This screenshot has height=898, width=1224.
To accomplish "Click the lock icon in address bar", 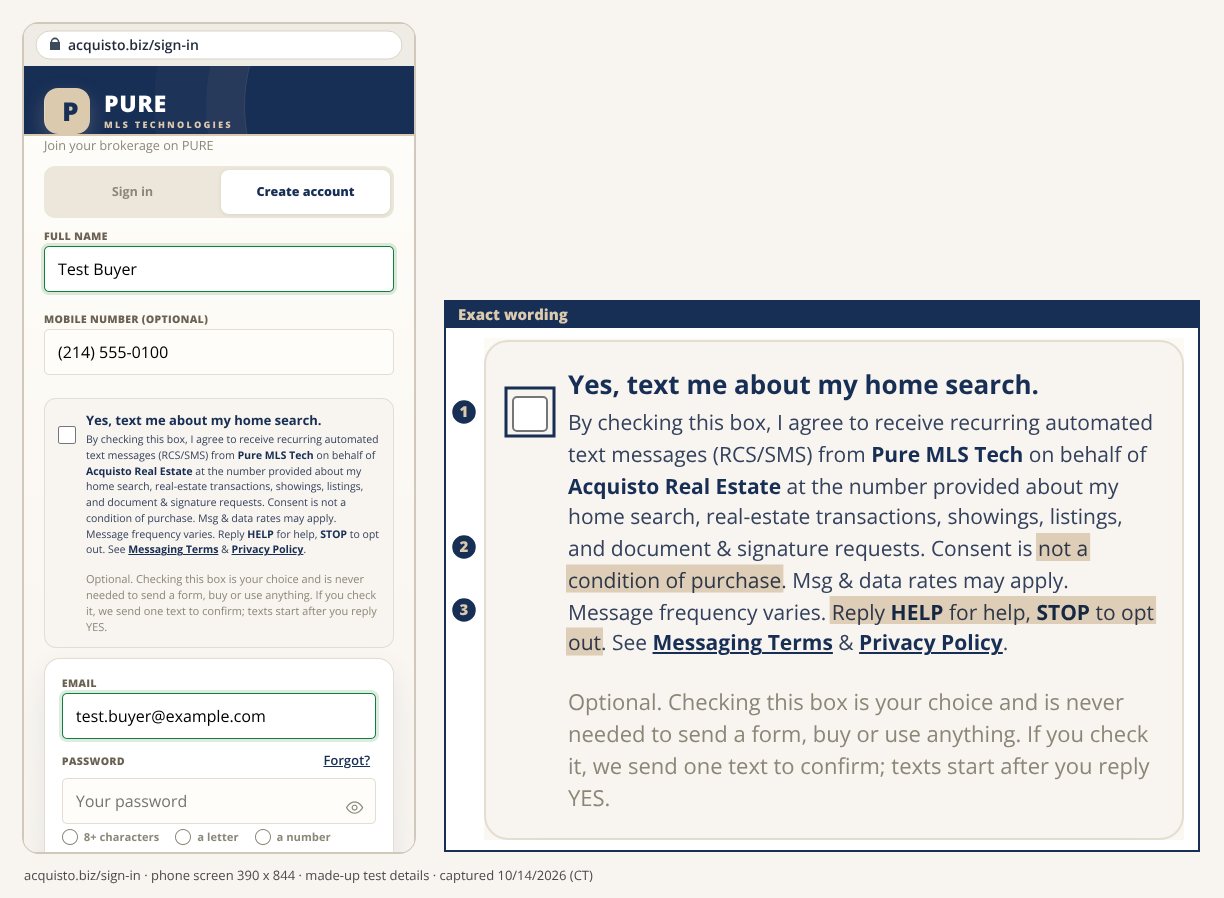I will pyautogui.click(x=54, y=45).
